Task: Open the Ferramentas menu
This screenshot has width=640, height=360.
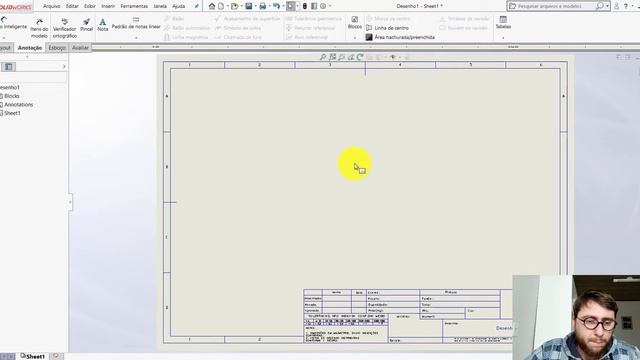Action: (x=134, y=6)
